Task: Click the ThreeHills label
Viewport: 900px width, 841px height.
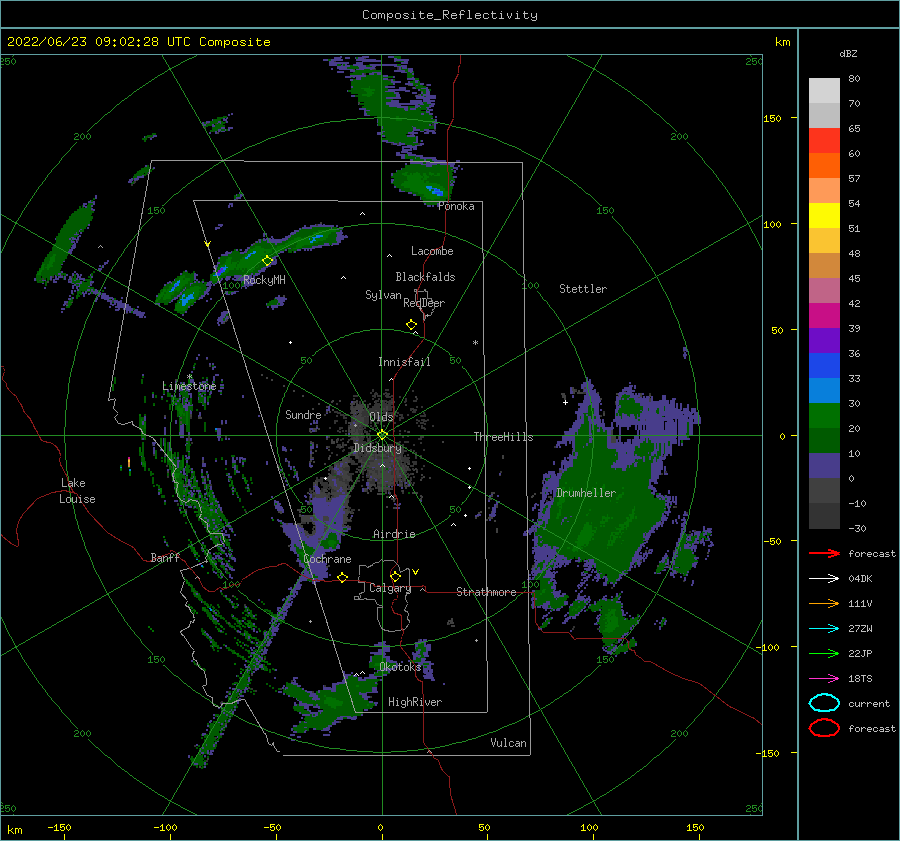Action: tap(503, 437)
